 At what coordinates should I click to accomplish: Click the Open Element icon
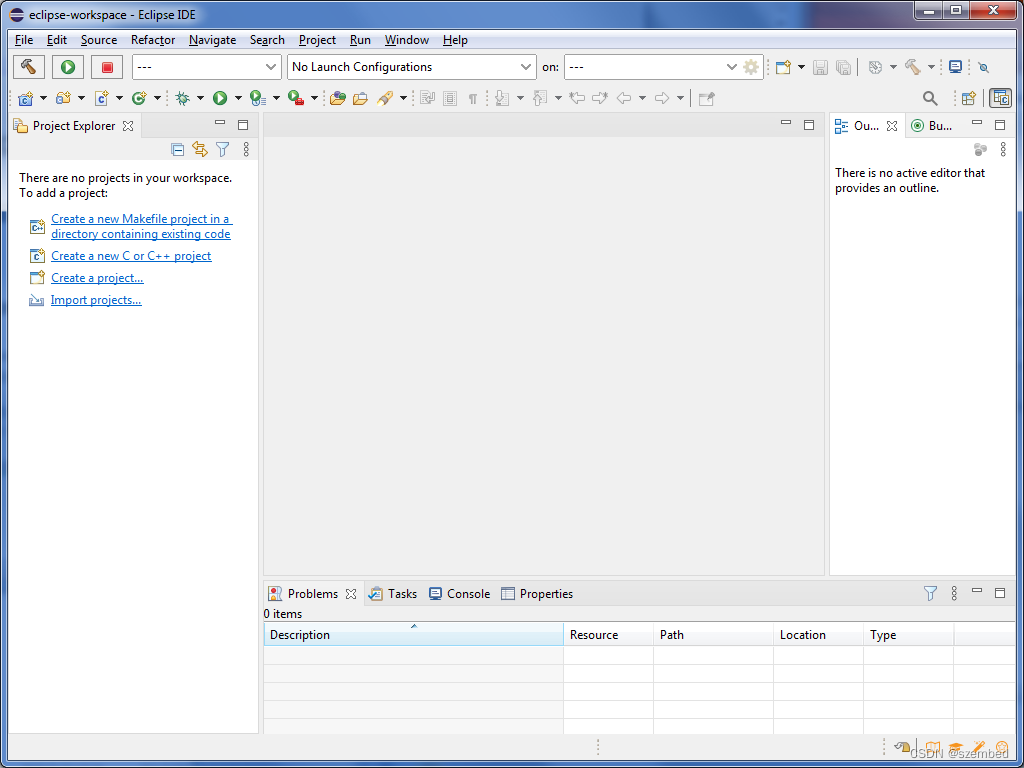pos(338,99)
